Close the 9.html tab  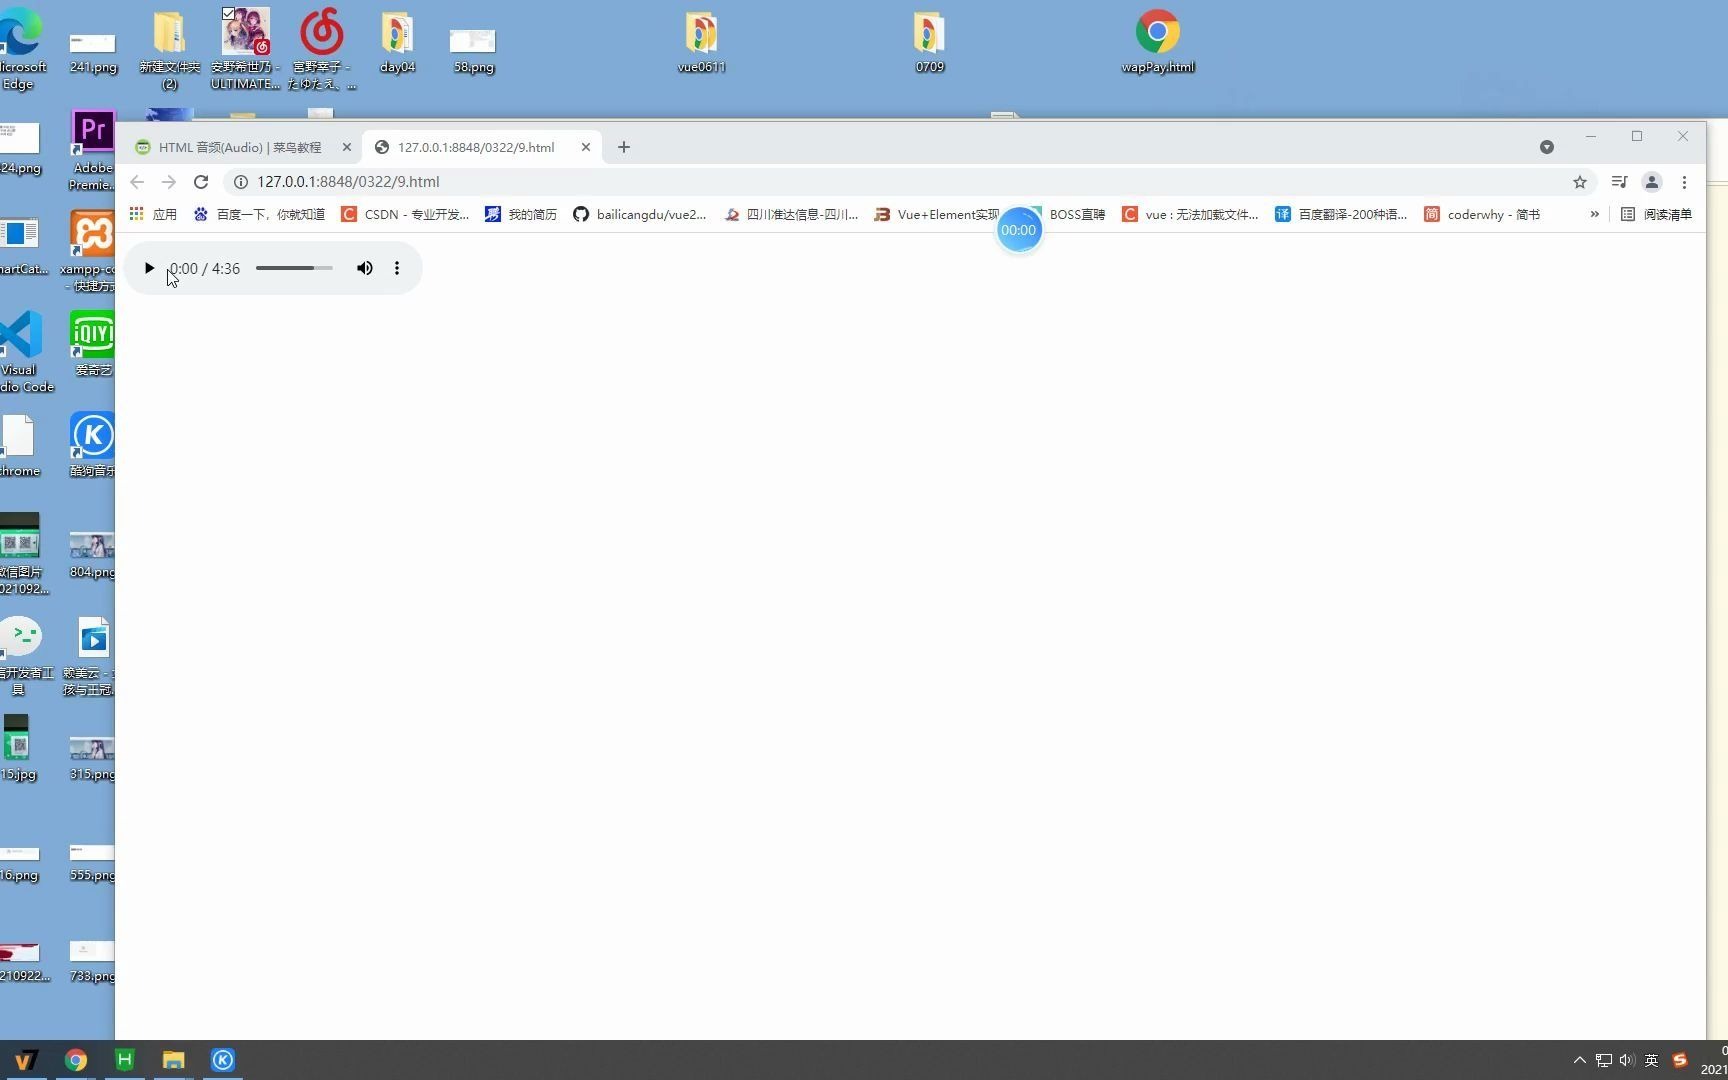586,147
